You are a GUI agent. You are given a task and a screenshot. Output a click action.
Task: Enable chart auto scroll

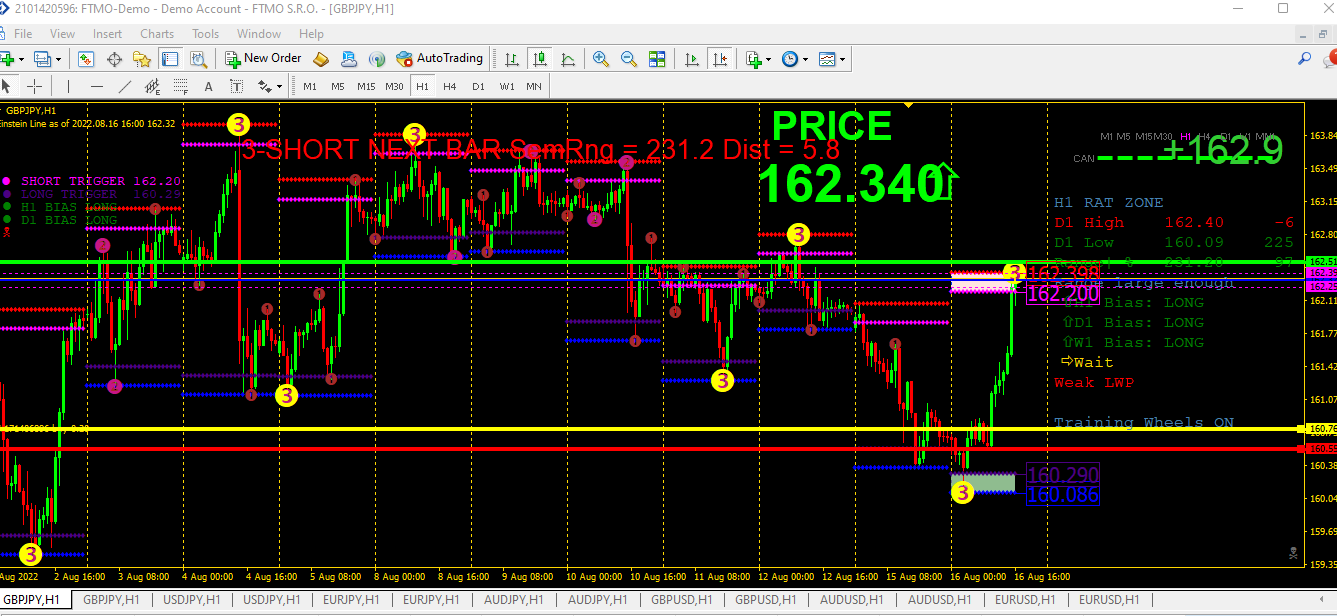[x=692, y=58]
